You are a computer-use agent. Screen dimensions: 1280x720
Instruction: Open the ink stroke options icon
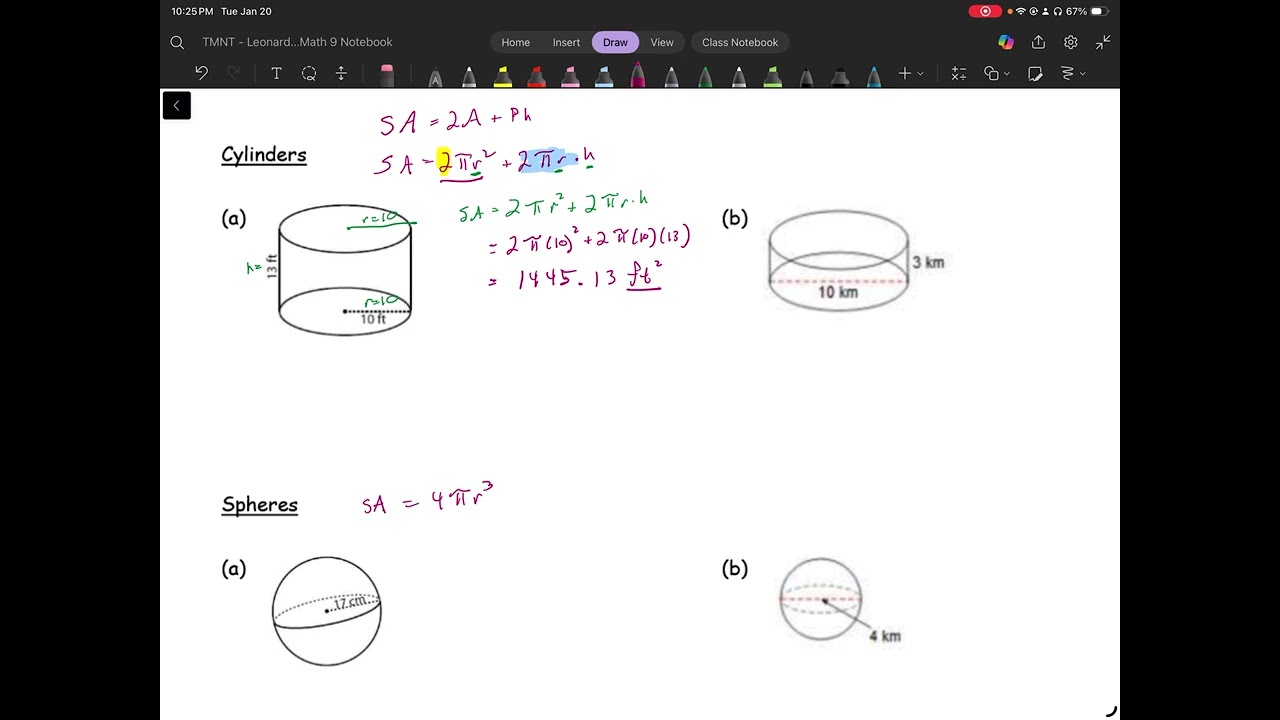[1067, 73]
